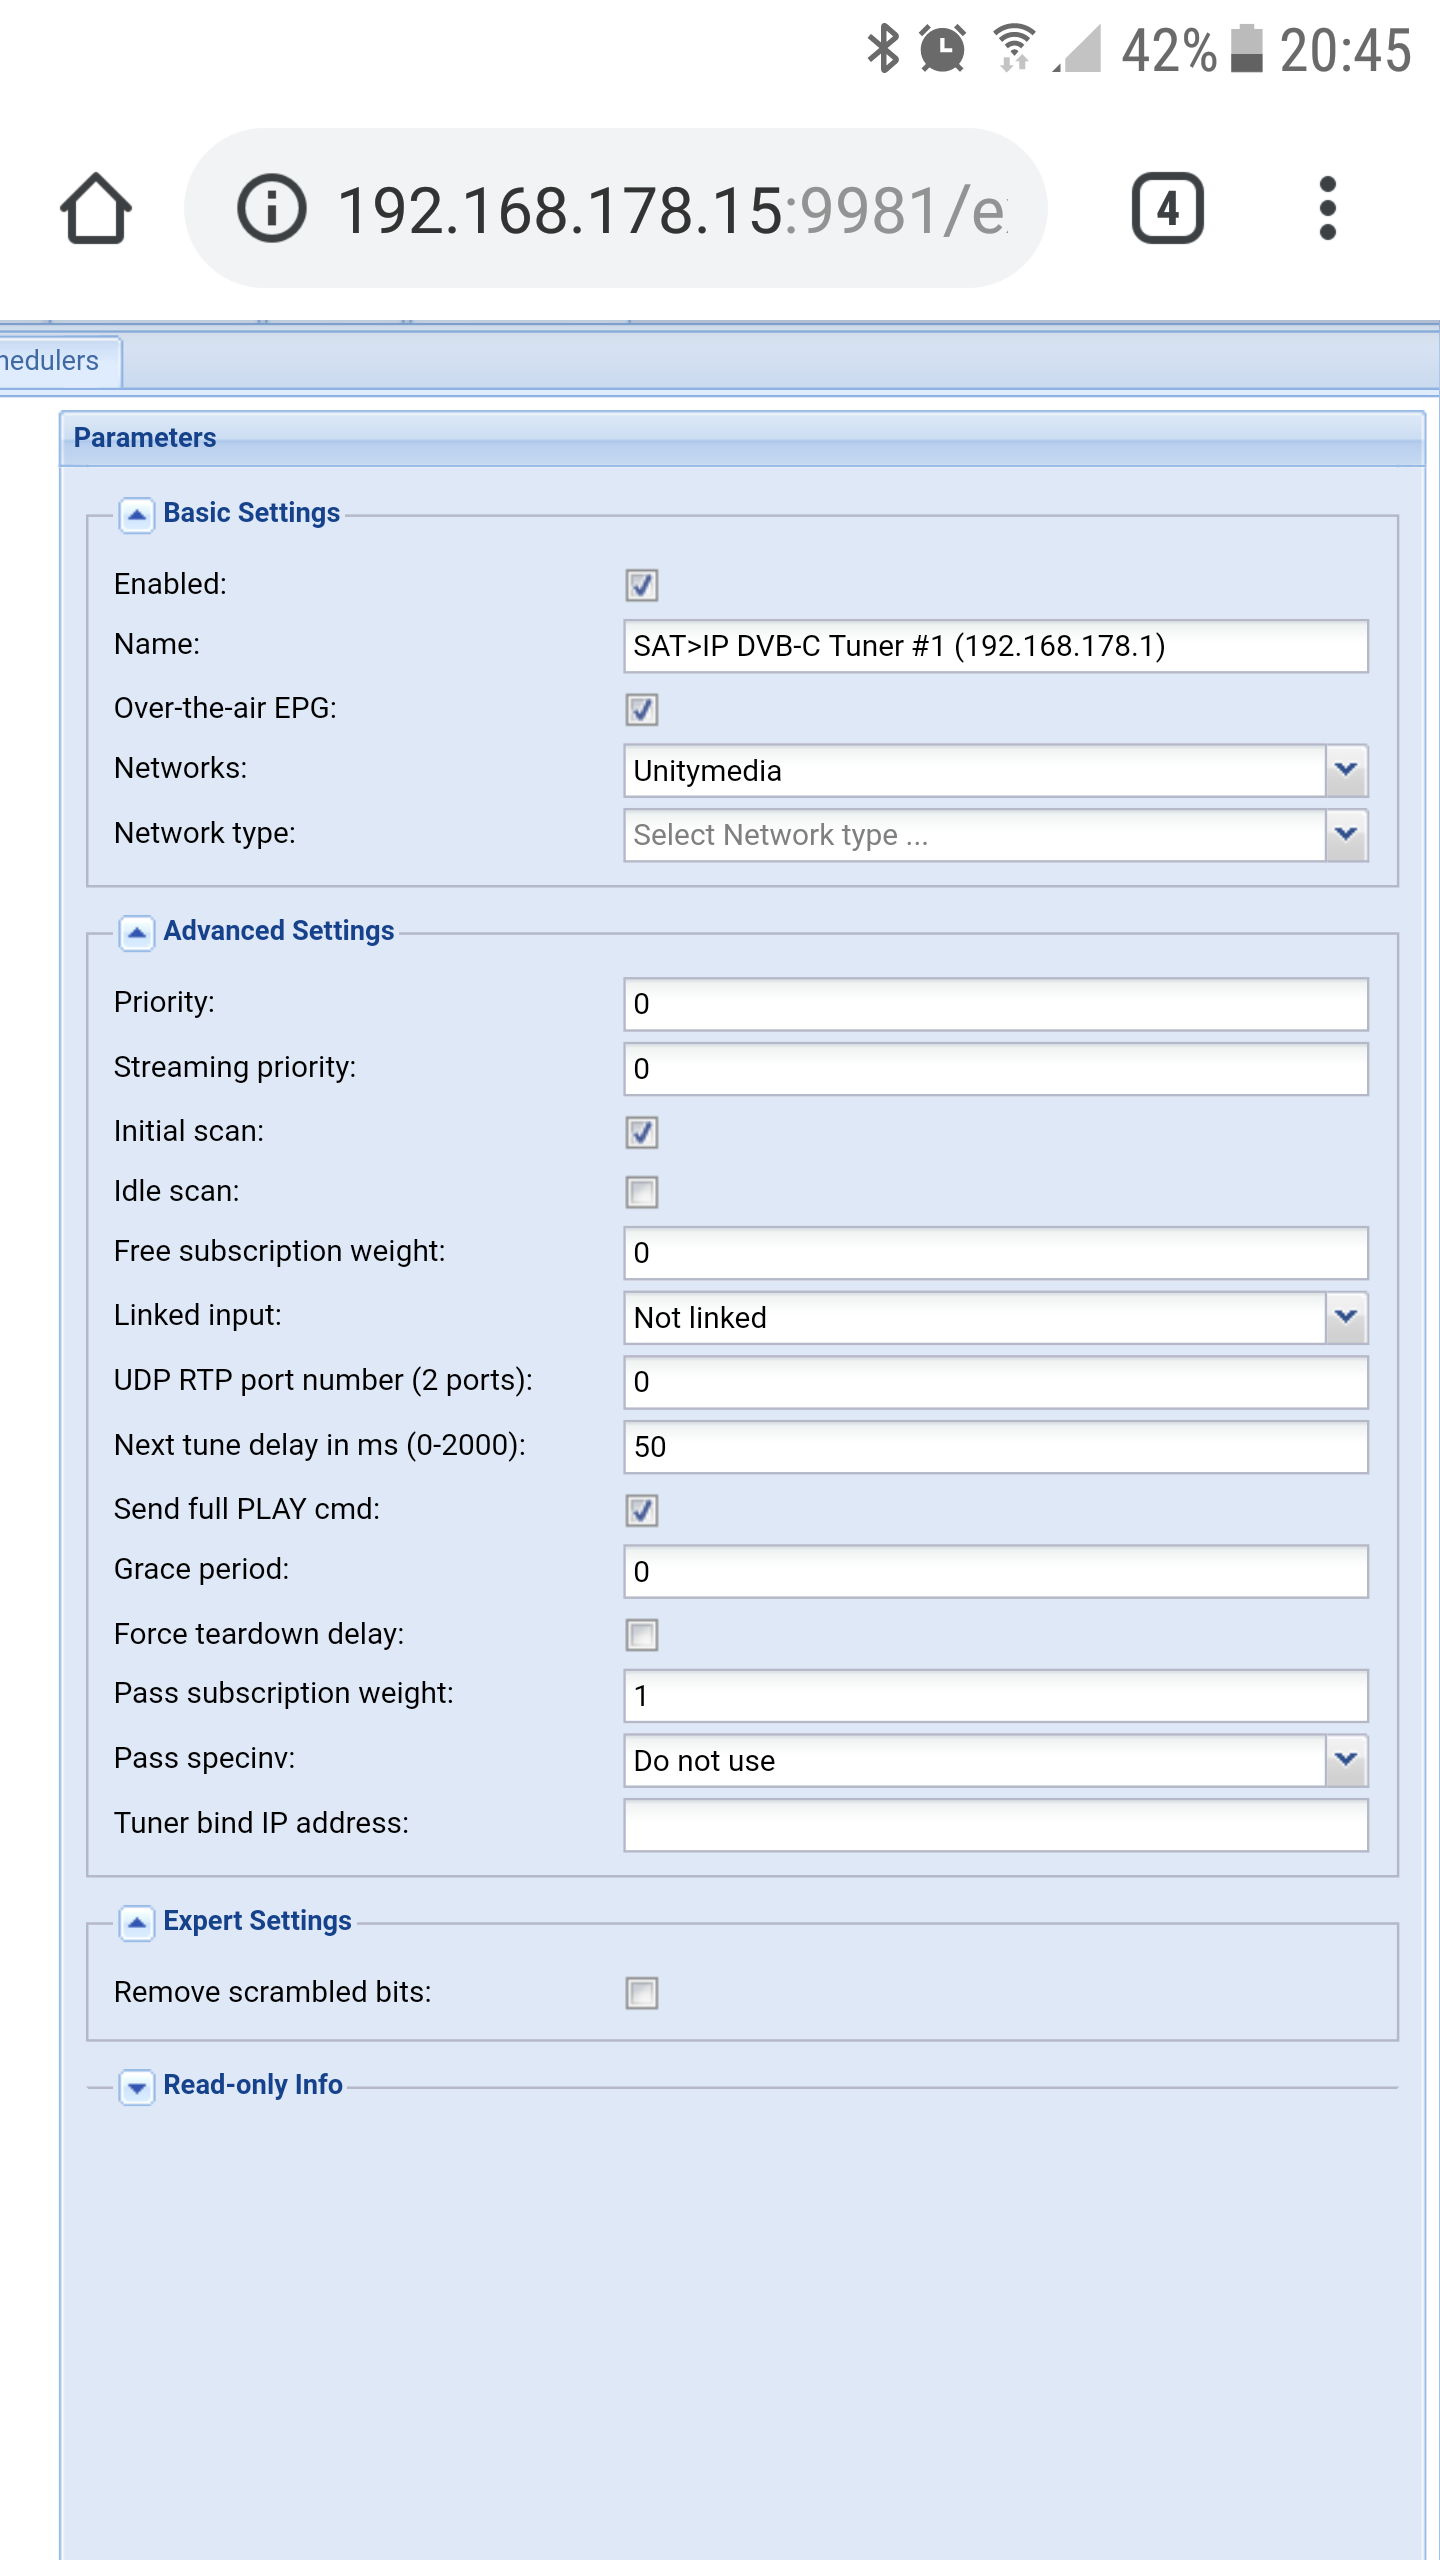The width and height of the screenshot is (1440, 2560).
Task: Tap the alarm status icon
Action: (x=942, y=49)
